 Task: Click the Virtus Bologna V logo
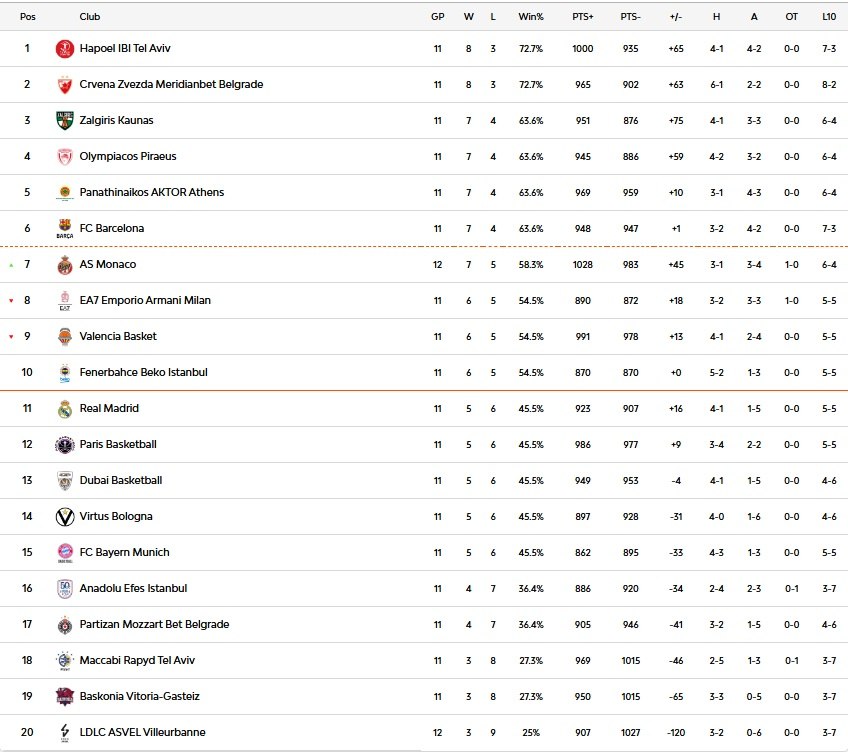click(65, 517)
